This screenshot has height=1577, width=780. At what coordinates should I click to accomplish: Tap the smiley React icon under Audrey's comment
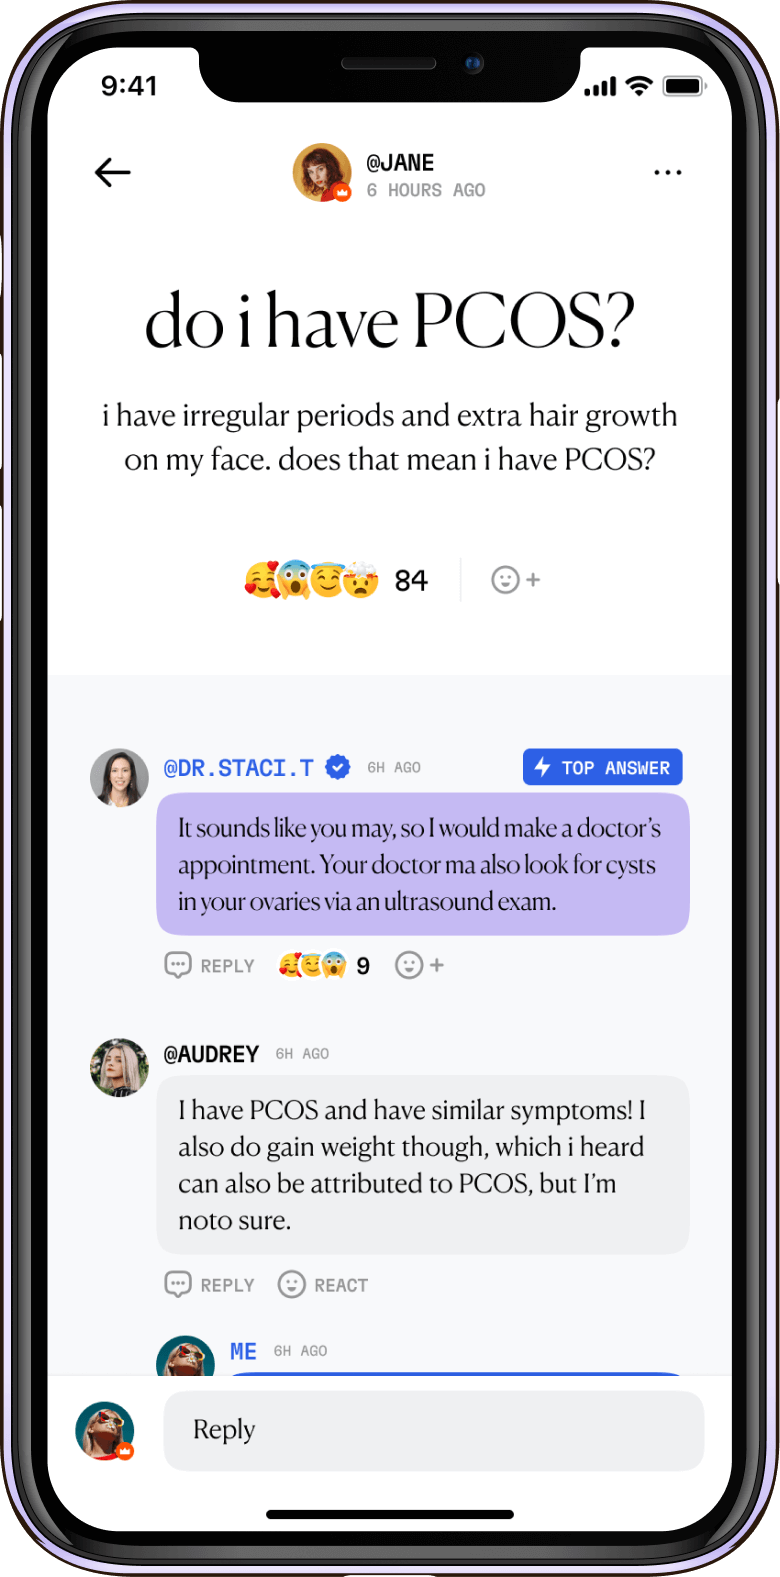291,1284
